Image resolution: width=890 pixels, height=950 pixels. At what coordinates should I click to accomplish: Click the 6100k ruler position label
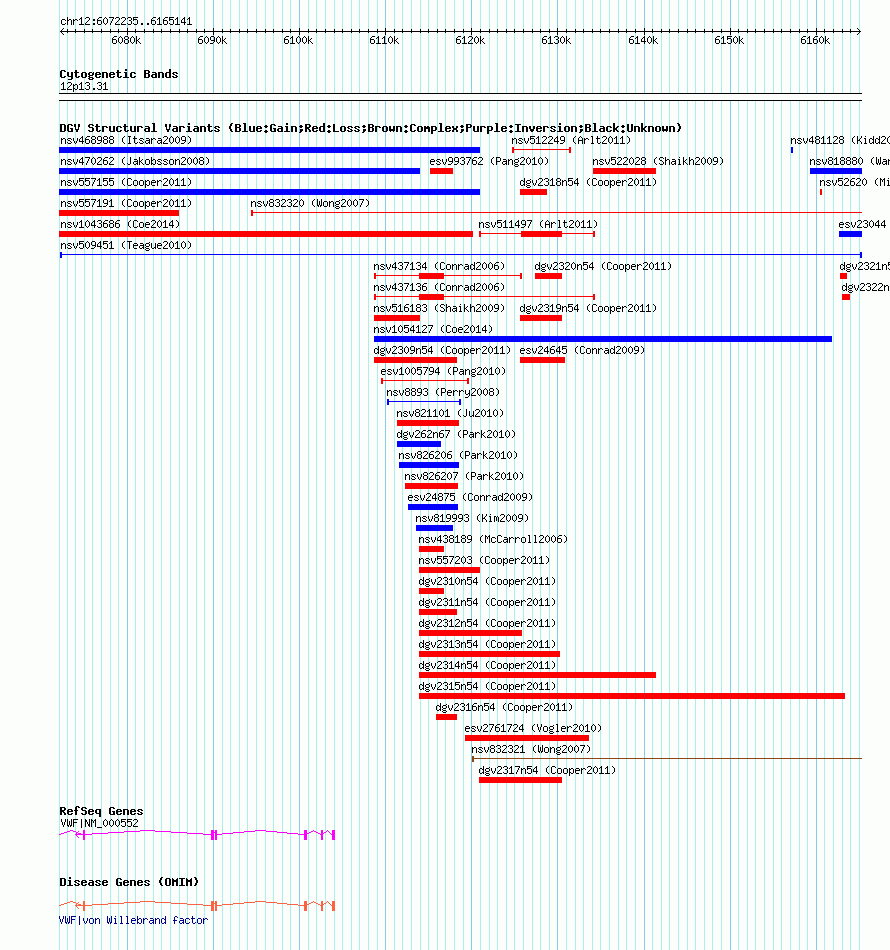point(298,41)
